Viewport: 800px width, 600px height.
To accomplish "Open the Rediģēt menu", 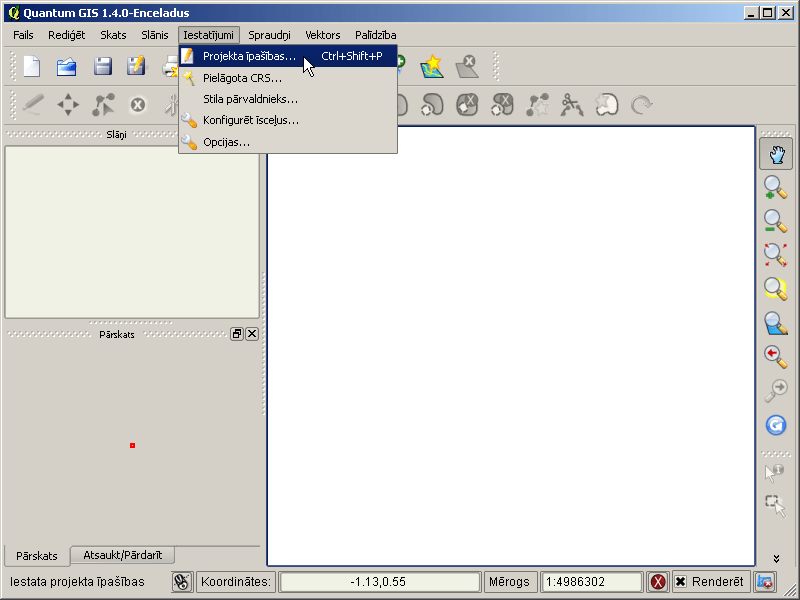I will [x=66, y=35].
